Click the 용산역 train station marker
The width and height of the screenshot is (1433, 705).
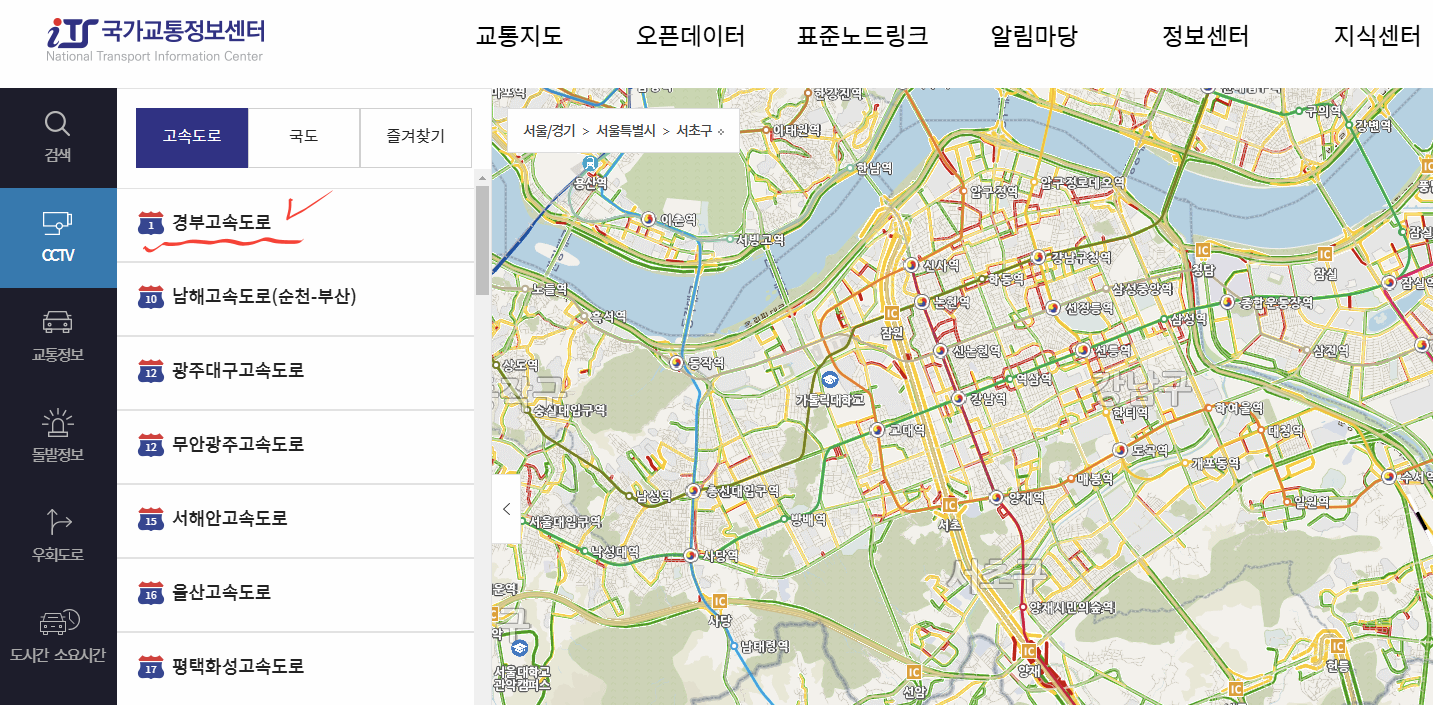click(591, 164)
